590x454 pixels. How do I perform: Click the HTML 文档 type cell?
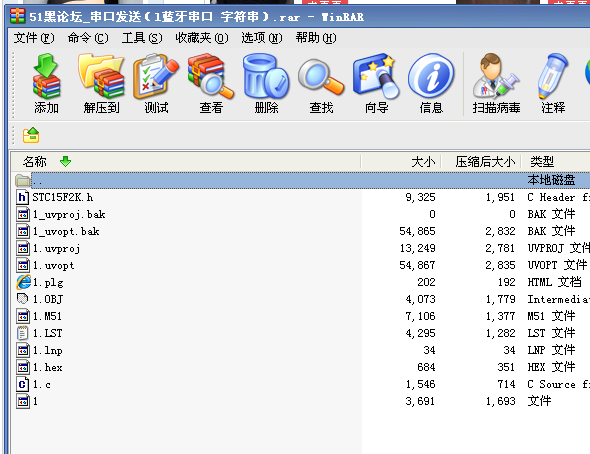tap(554, 282)
